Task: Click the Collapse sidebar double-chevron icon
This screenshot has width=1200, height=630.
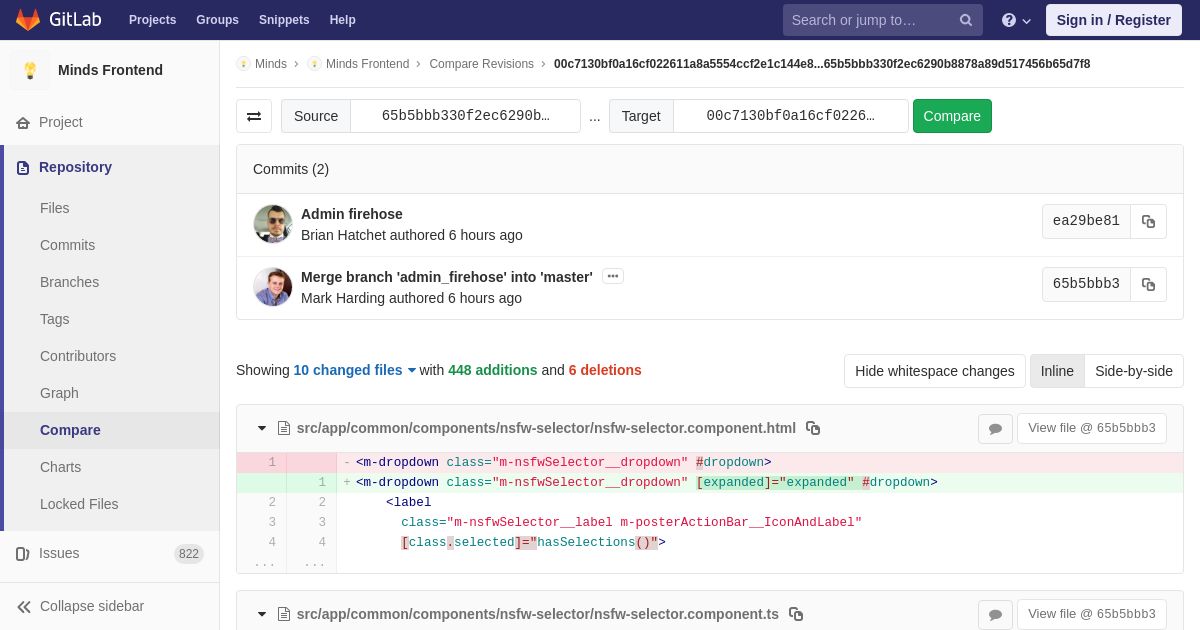Action: click(24, 607)
